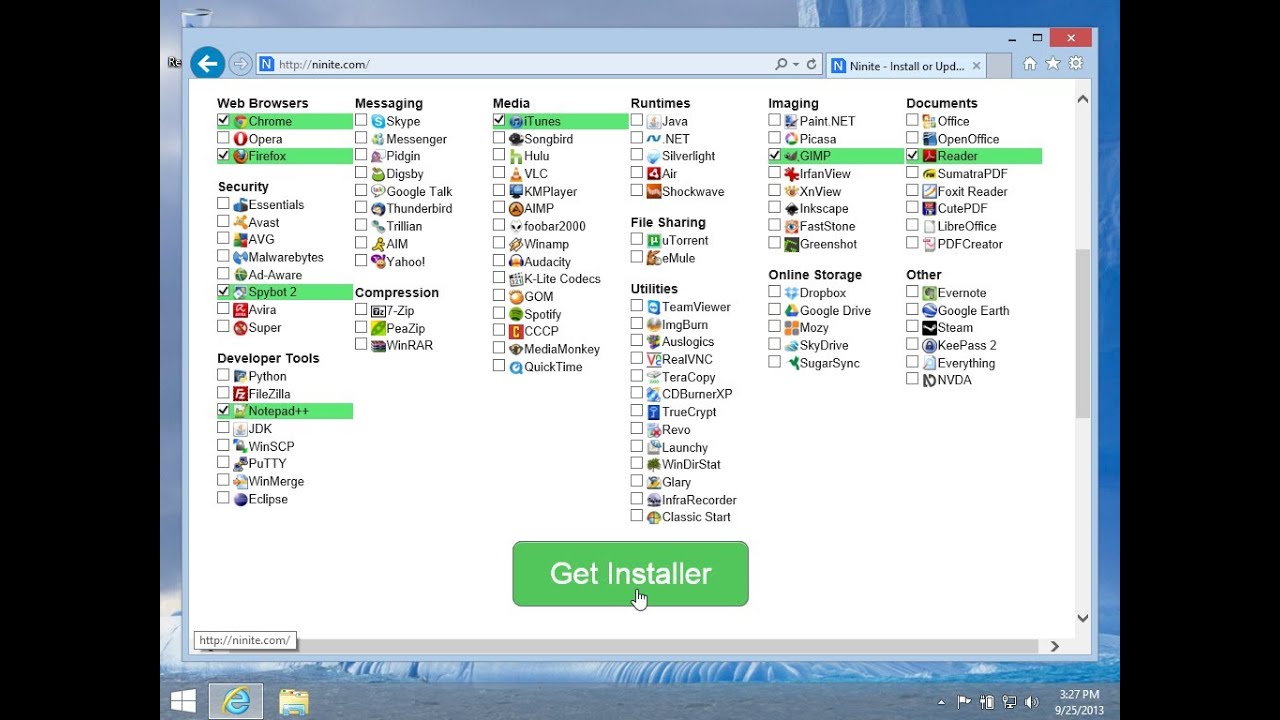
Task: Check the Google Drive checkbox
Action: (774, 309)
